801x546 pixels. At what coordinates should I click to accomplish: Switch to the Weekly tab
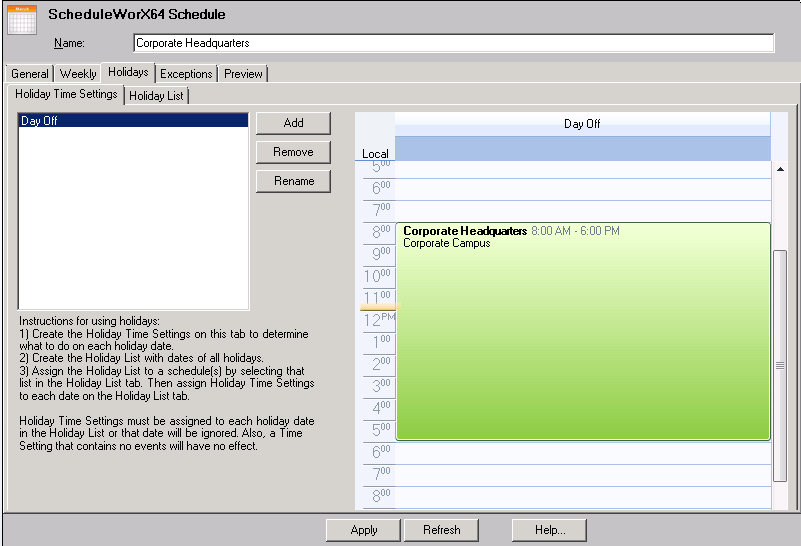click(78, 74)
